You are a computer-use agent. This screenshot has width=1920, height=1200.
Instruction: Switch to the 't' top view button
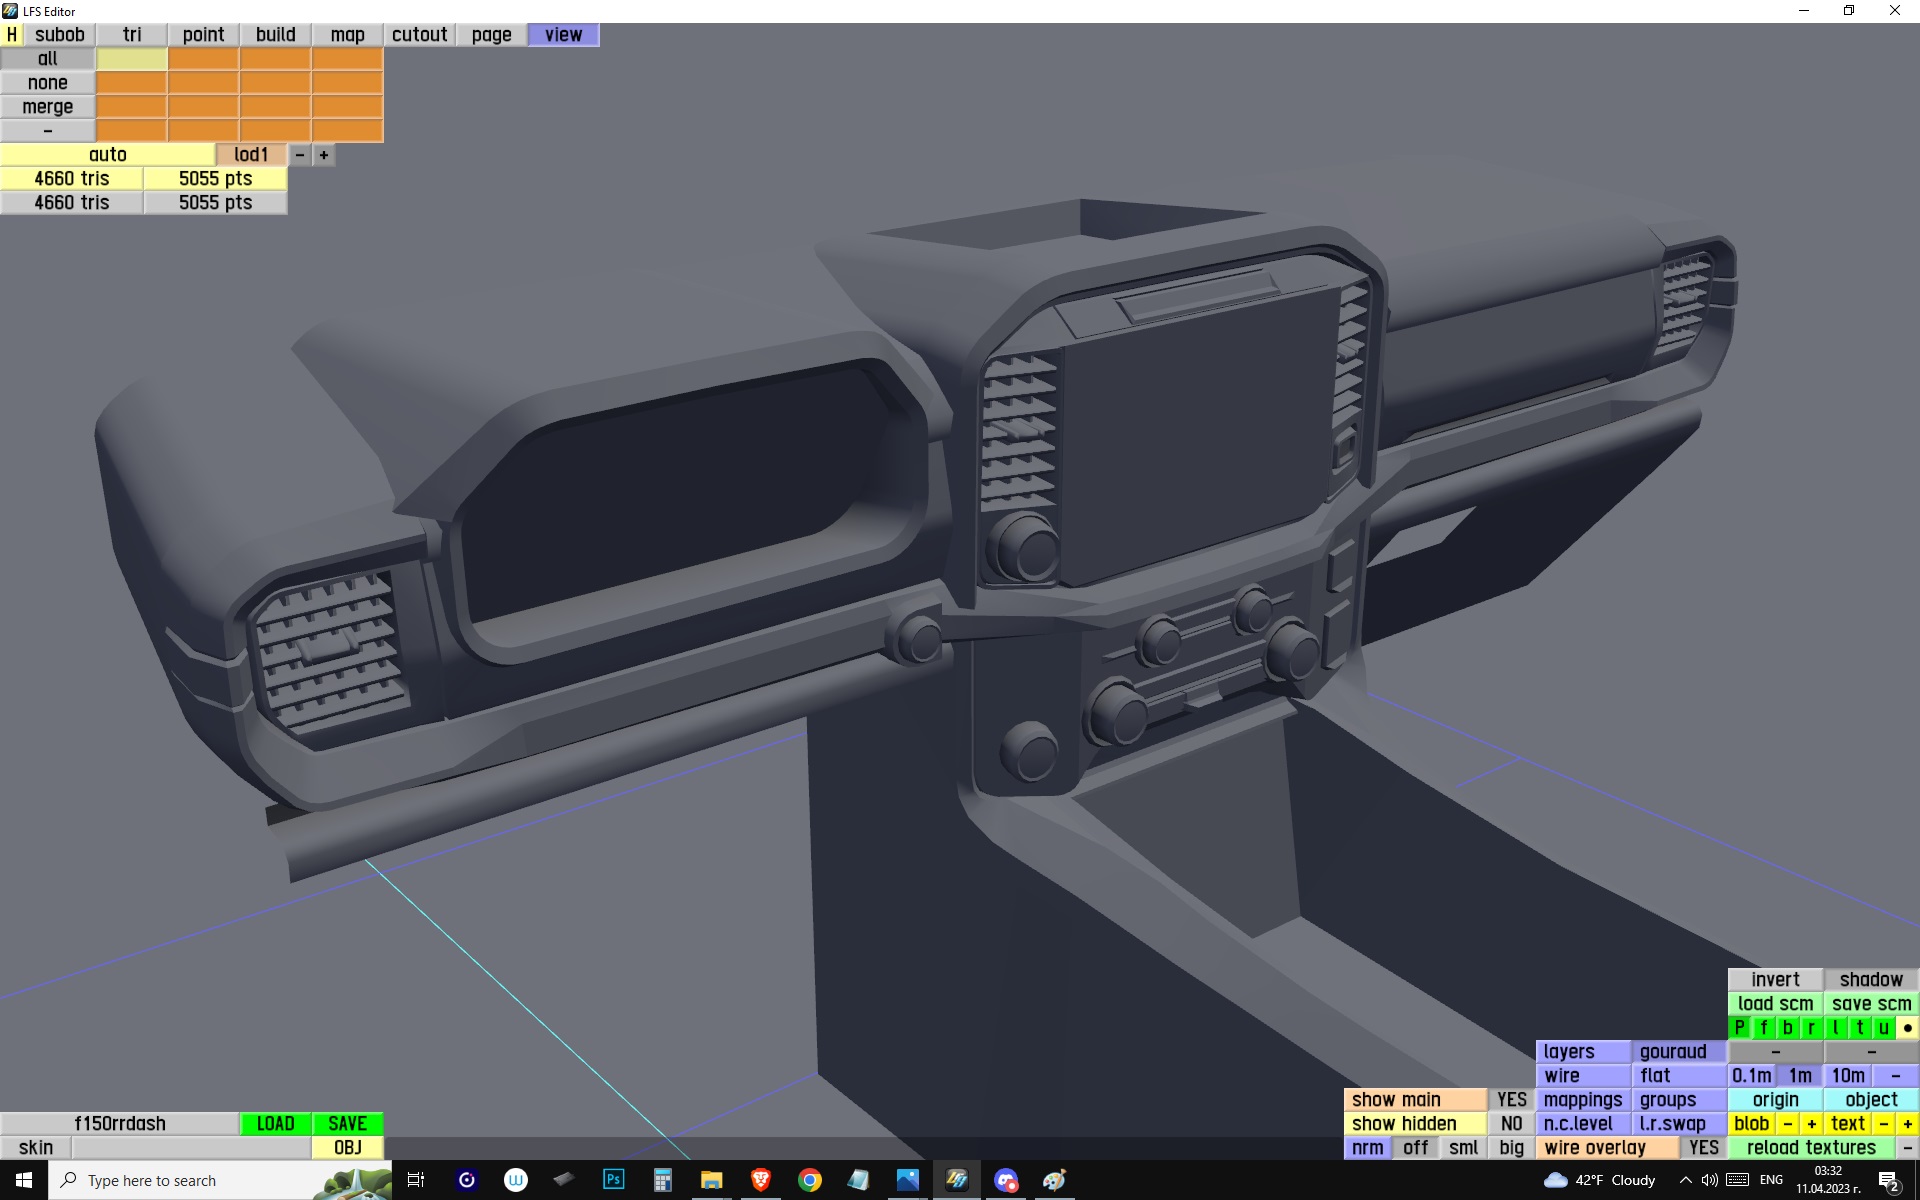[x=1859, y=1028]
